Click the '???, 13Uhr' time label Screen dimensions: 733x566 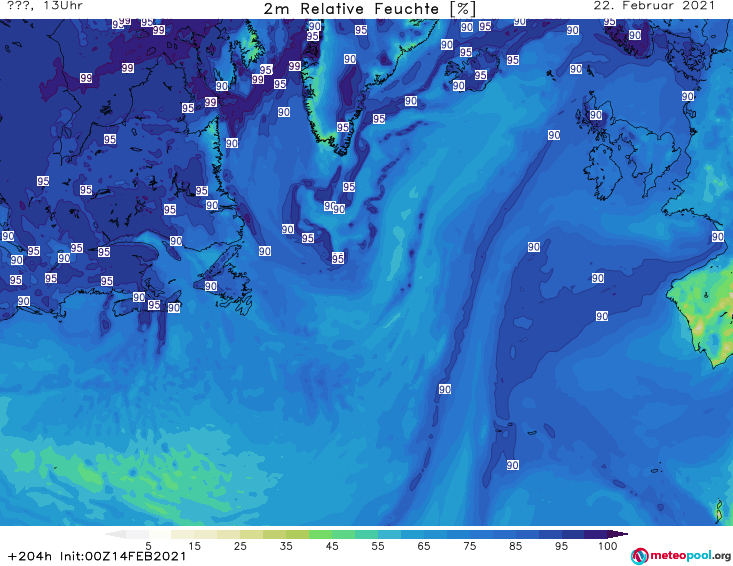pos(45,6)
